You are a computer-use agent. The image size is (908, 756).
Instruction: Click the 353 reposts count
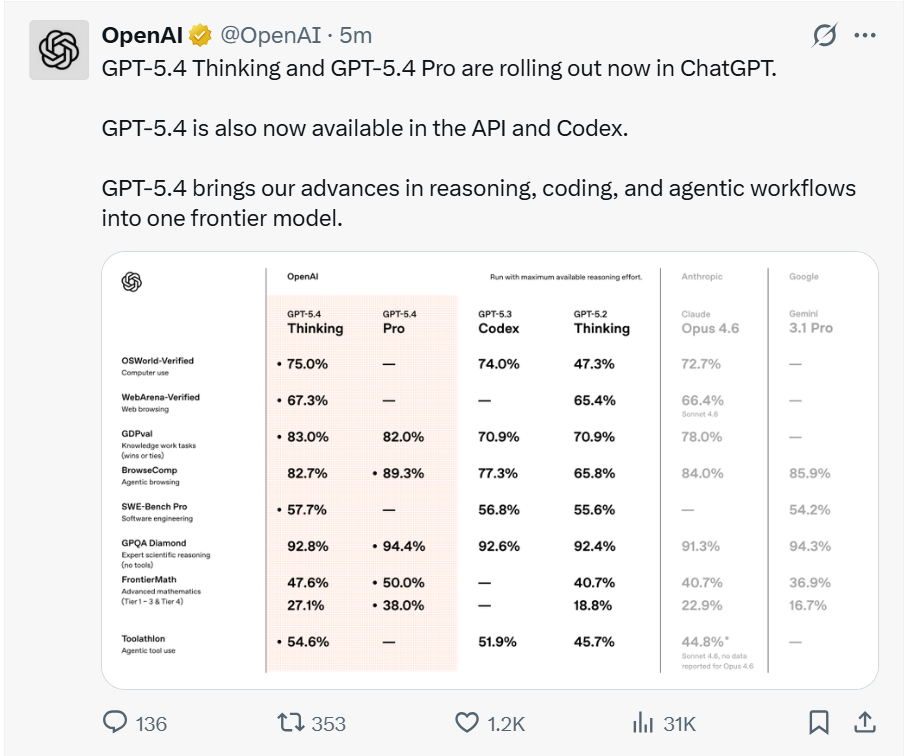pos(328,723)
